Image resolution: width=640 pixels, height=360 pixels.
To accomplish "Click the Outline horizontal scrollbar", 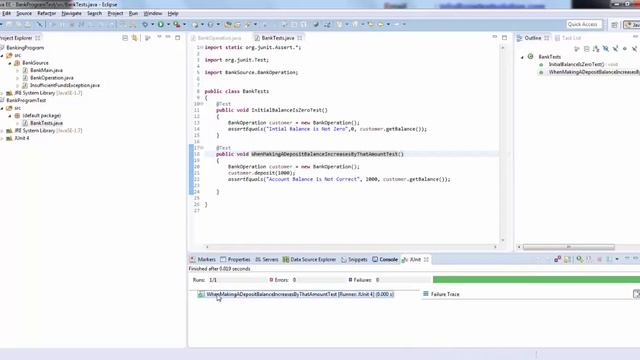I will (x=569, y=247).
